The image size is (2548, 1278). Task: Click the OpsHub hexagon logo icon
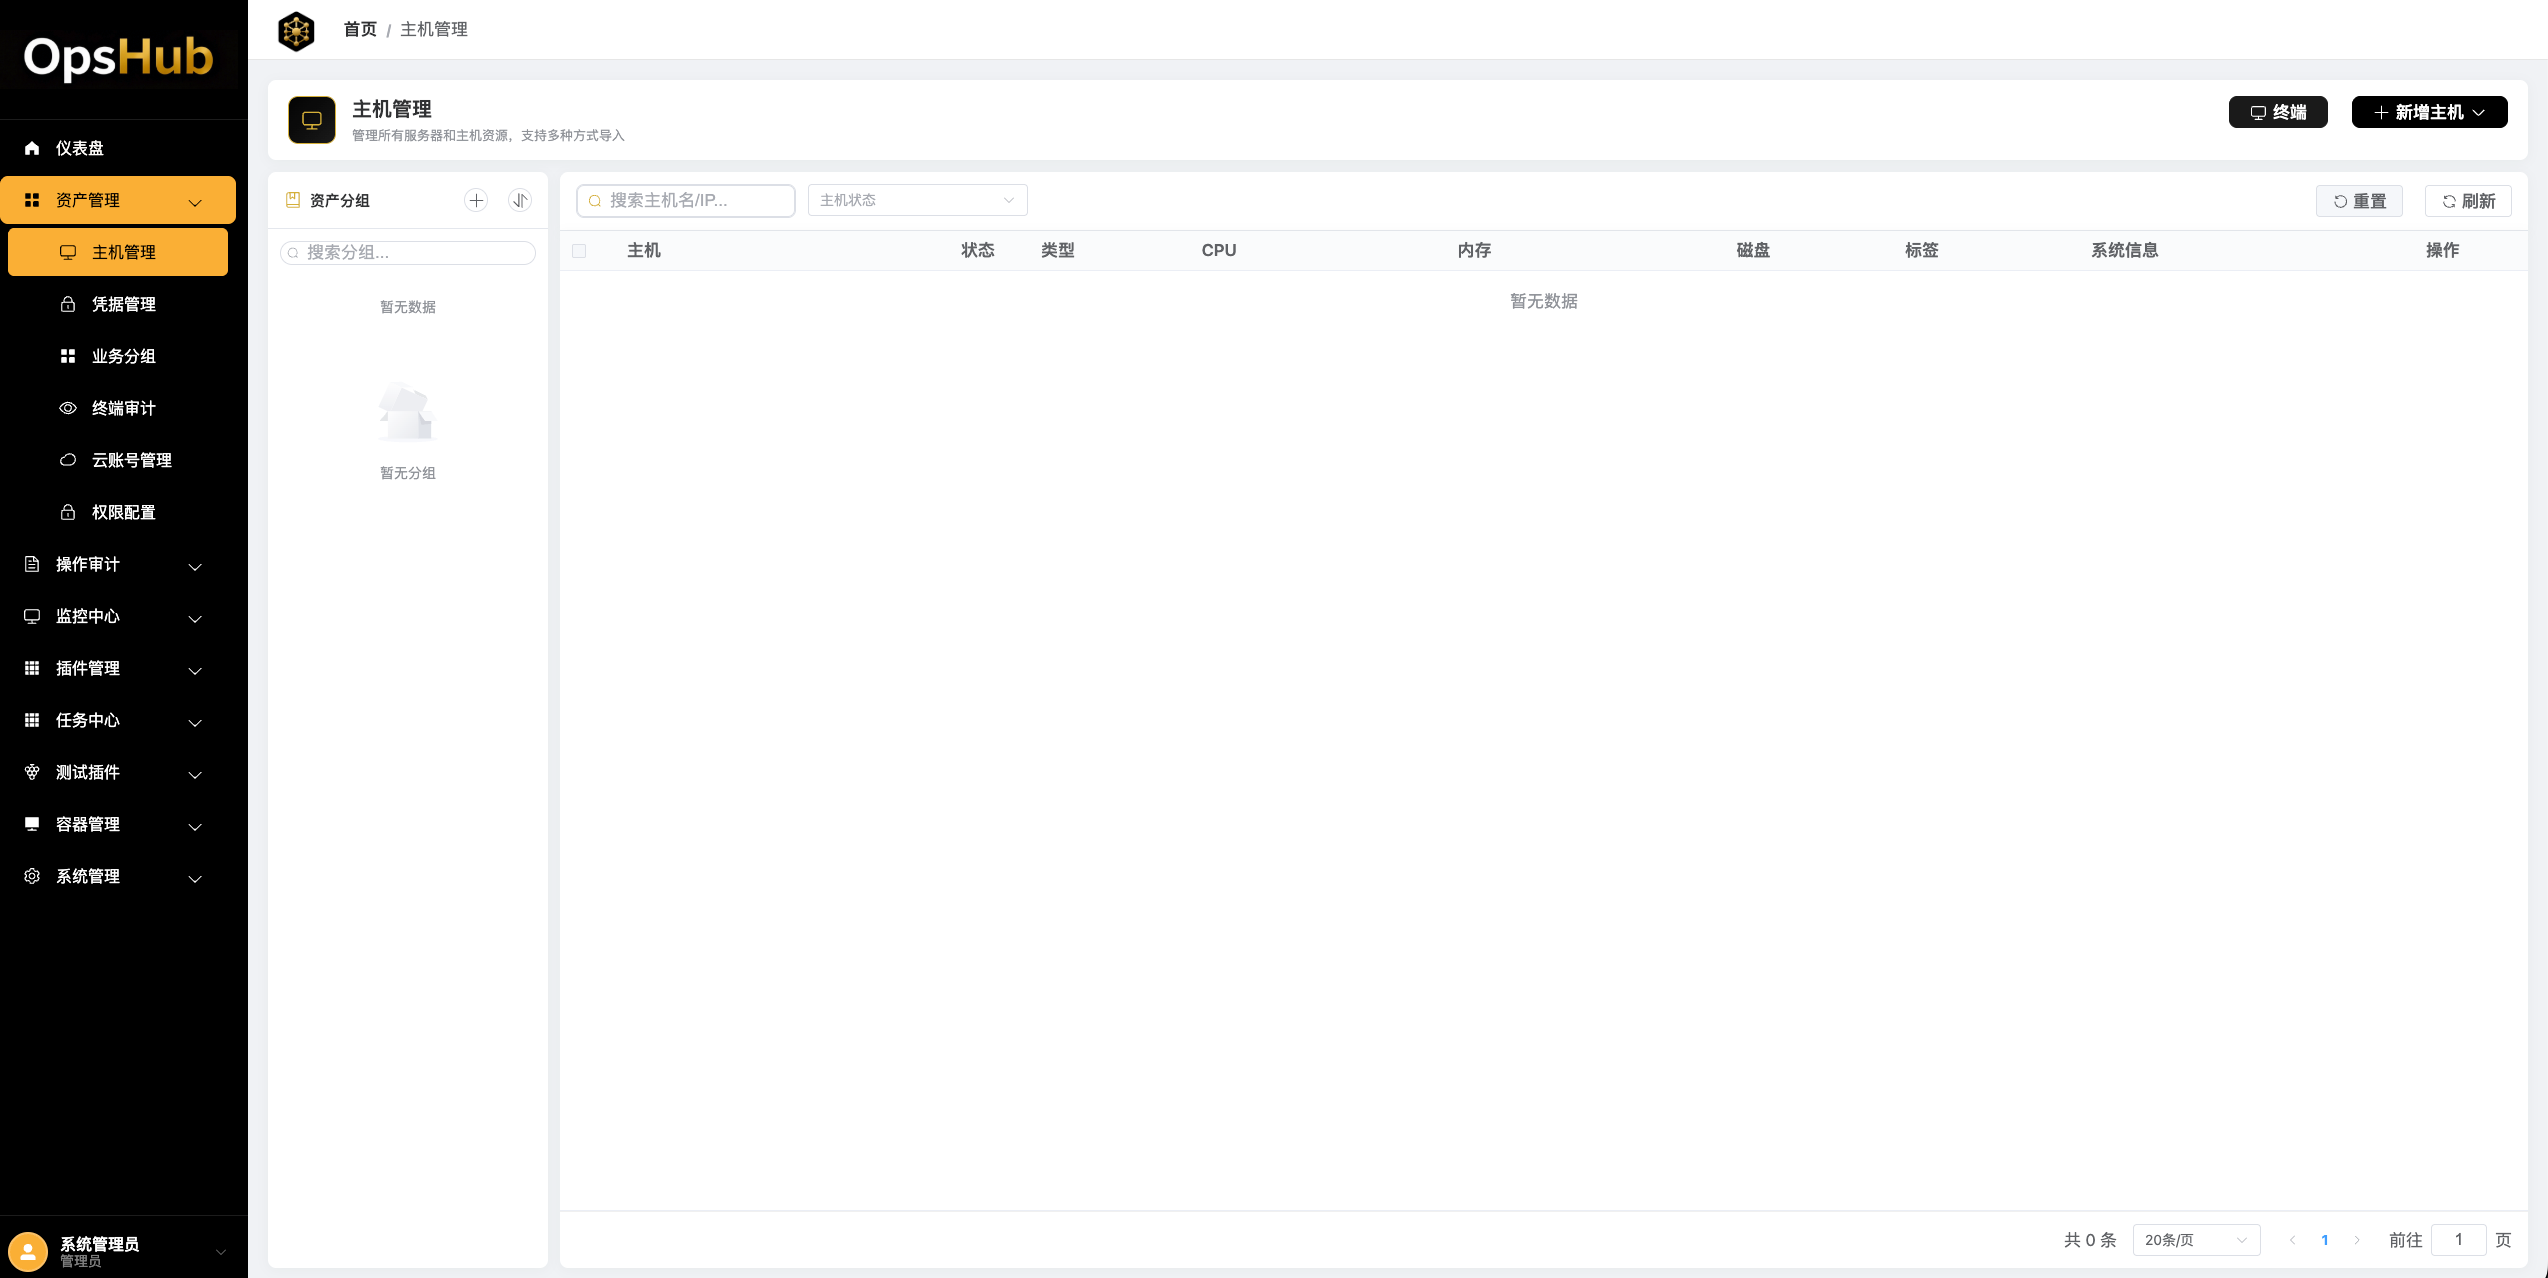click(x=296, y=31)
